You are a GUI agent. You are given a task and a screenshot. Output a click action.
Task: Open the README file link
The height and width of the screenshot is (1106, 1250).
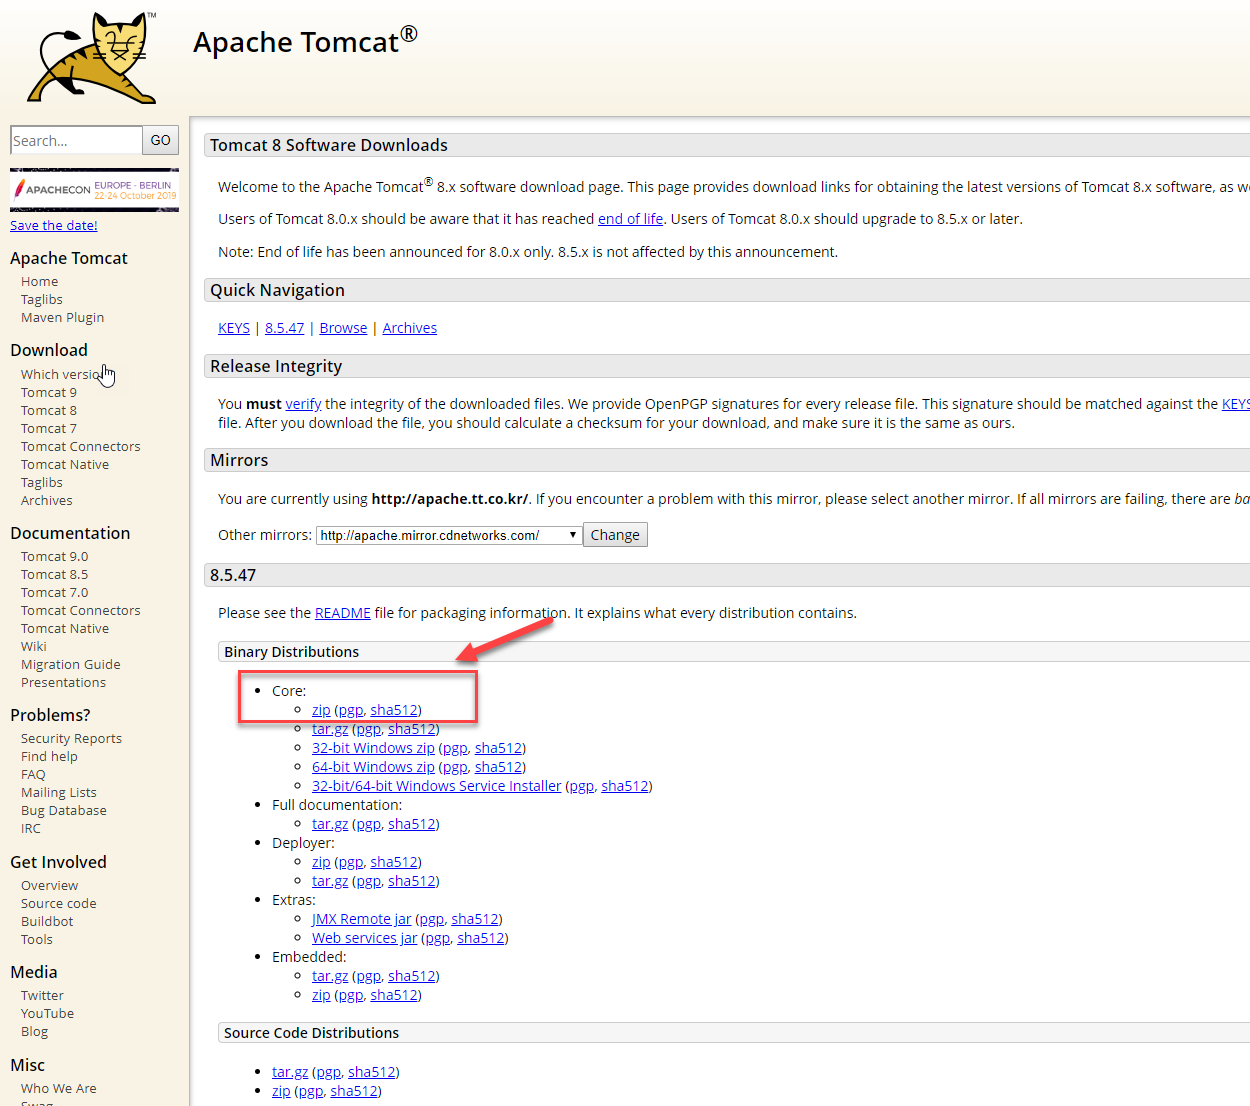[343, 613]
